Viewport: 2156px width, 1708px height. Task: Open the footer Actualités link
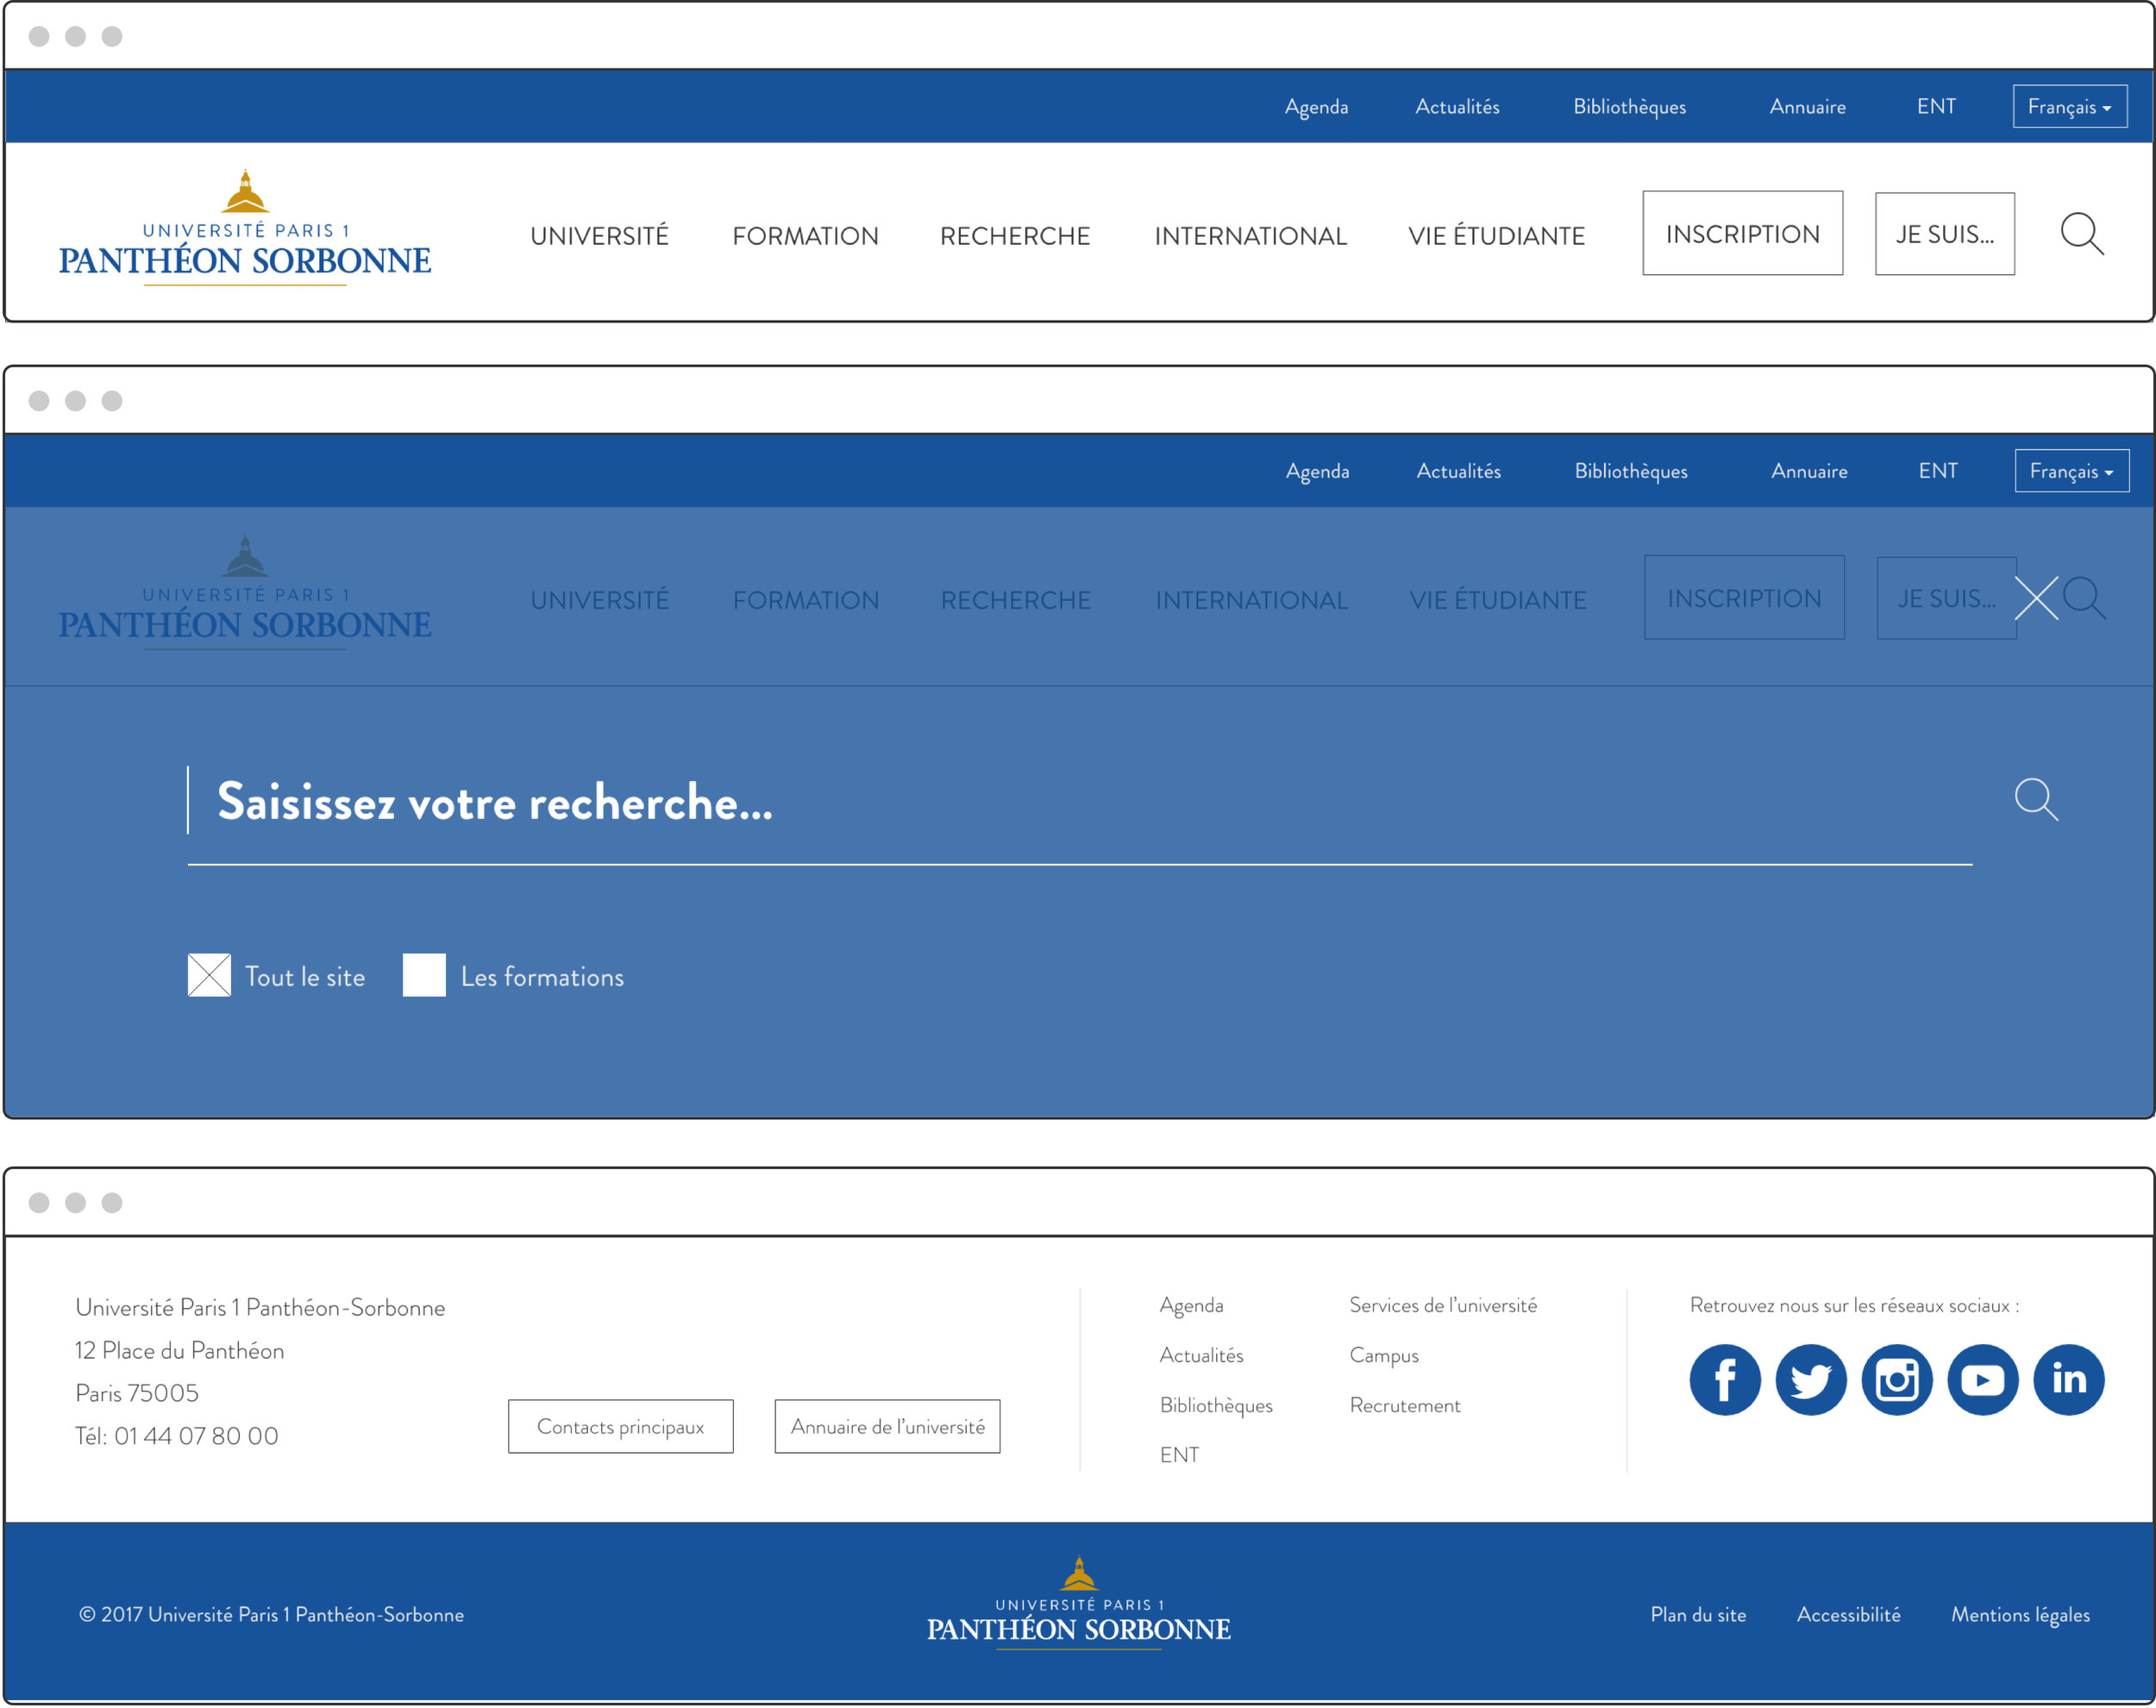coord(1201,1355)
